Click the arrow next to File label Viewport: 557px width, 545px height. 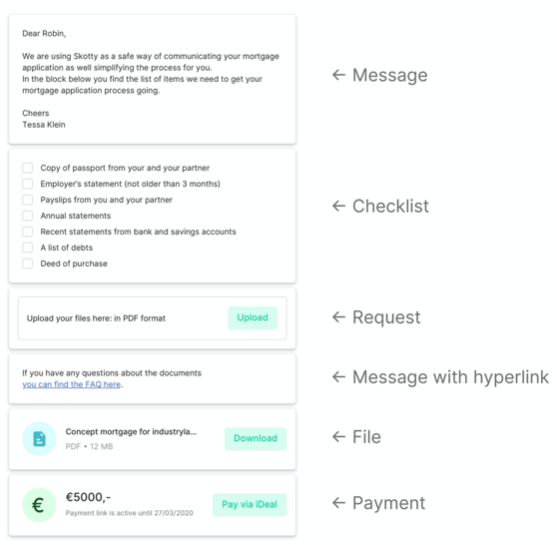click(339, 437)
